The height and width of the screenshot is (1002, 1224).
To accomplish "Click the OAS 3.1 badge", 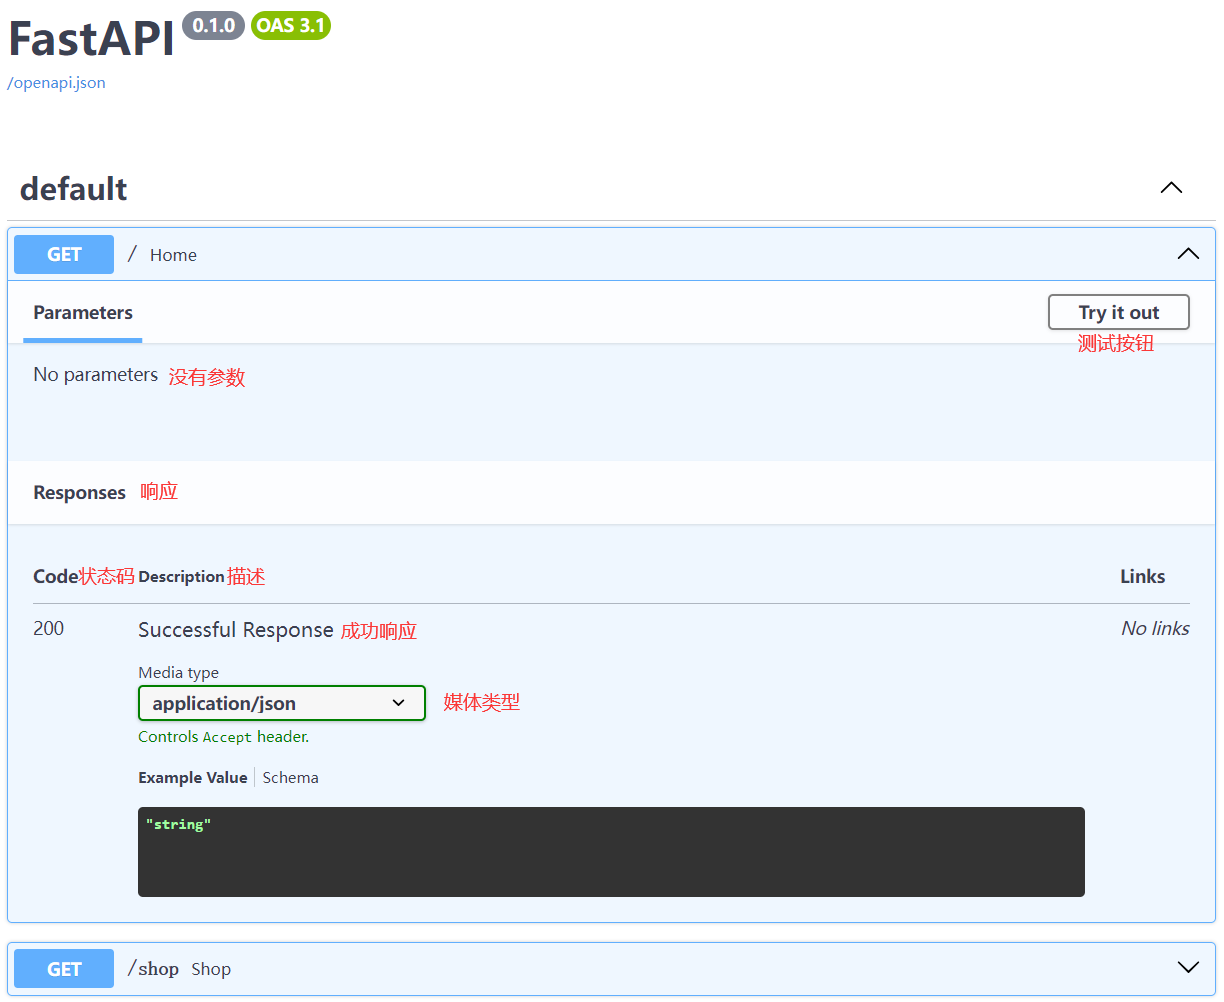I will [291, 26].
